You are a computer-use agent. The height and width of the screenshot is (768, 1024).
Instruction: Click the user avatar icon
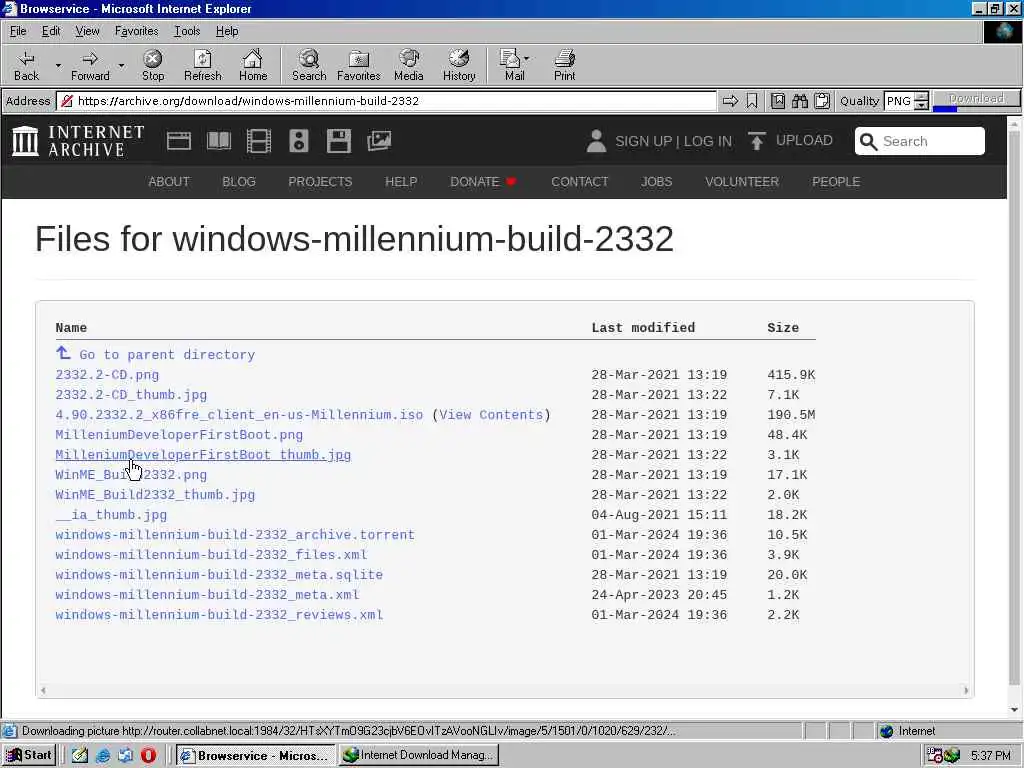pyautogui.click(x=596, y=141)
